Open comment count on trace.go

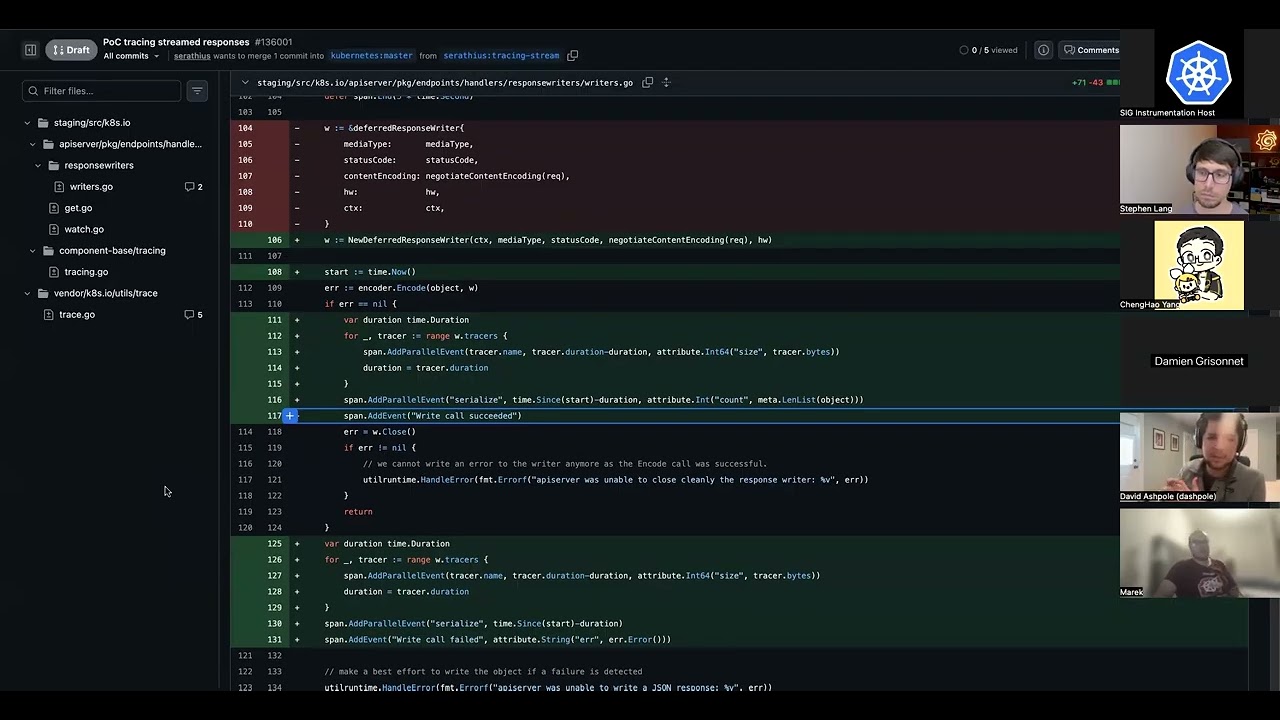[x=194, y=315]
